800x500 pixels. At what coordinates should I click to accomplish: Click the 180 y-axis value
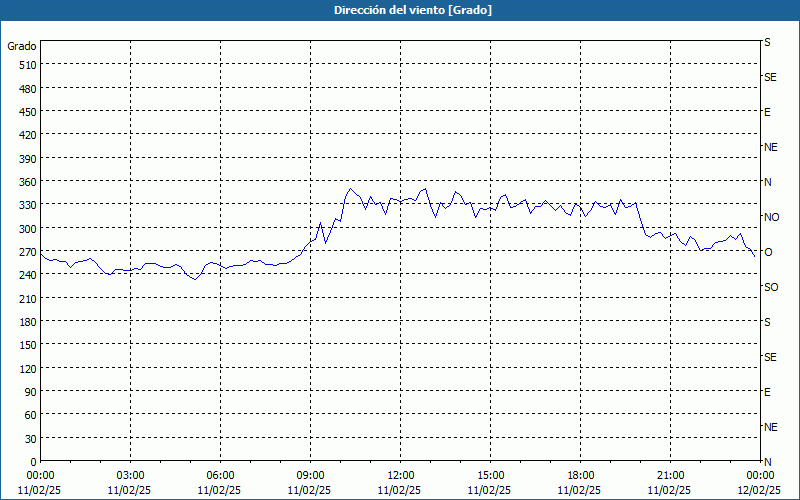29,322
